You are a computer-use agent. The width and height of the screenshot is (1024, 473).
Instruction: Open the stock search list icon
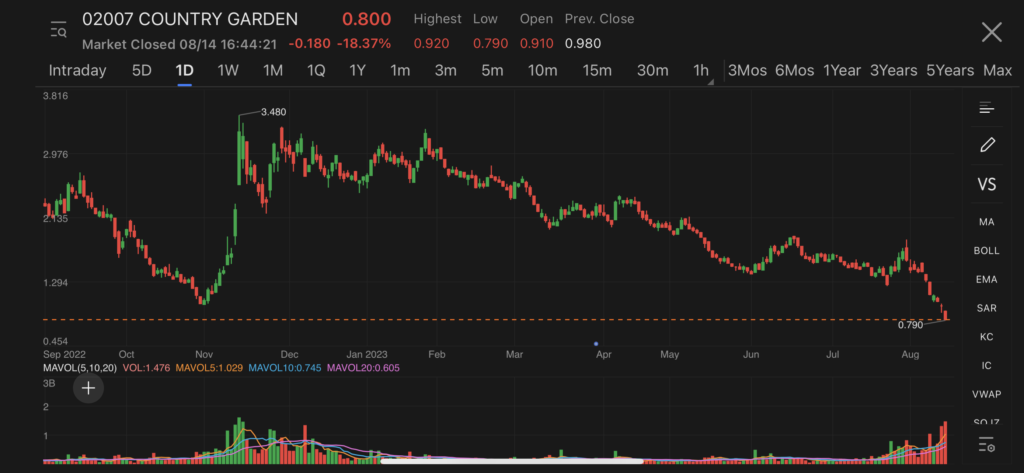click(58, 29)
